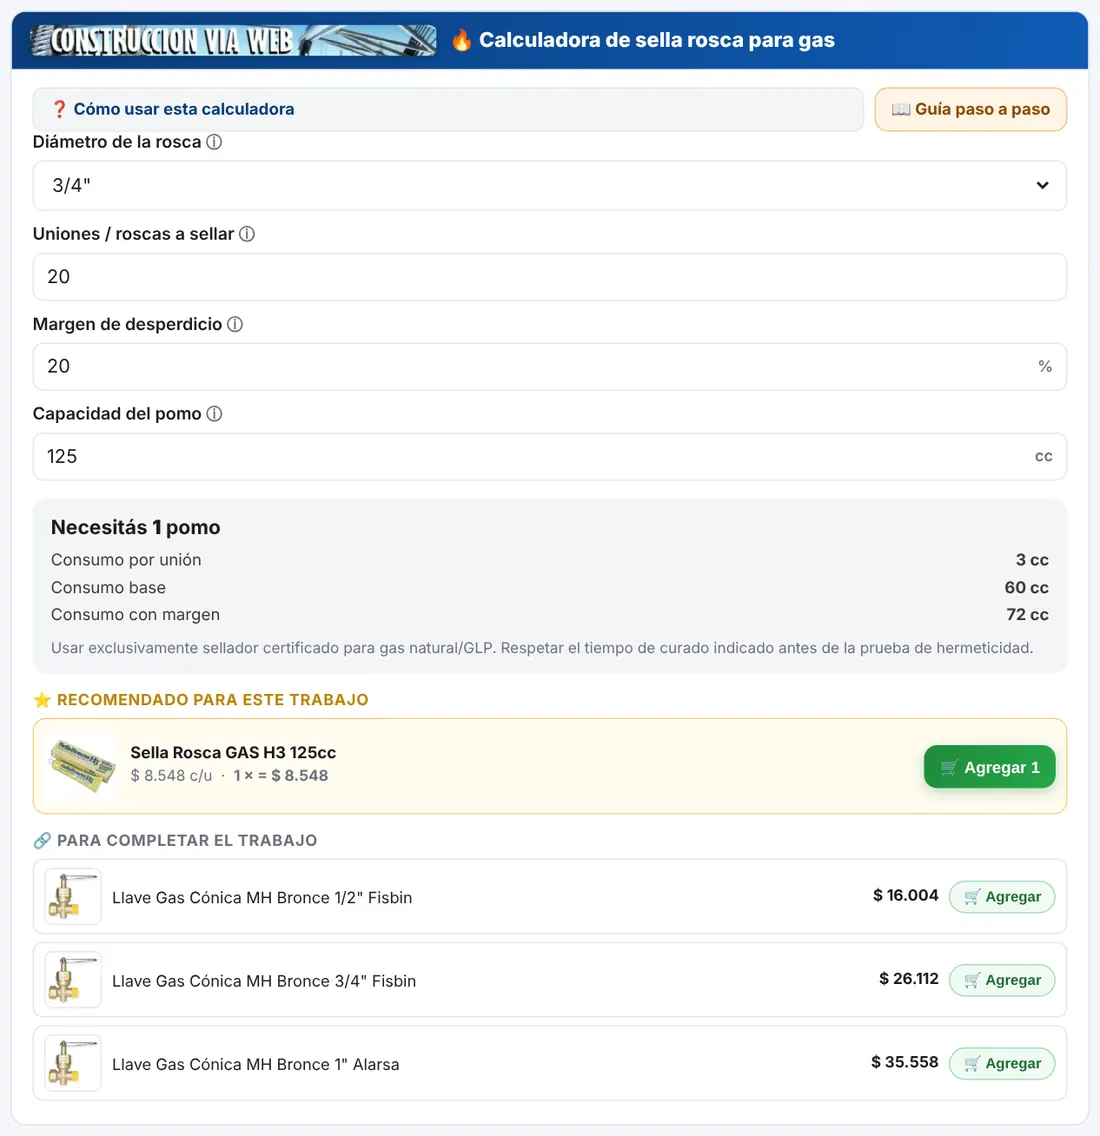Click the info icon beside Uniones / roscas a sellar

tap(246, 234)
